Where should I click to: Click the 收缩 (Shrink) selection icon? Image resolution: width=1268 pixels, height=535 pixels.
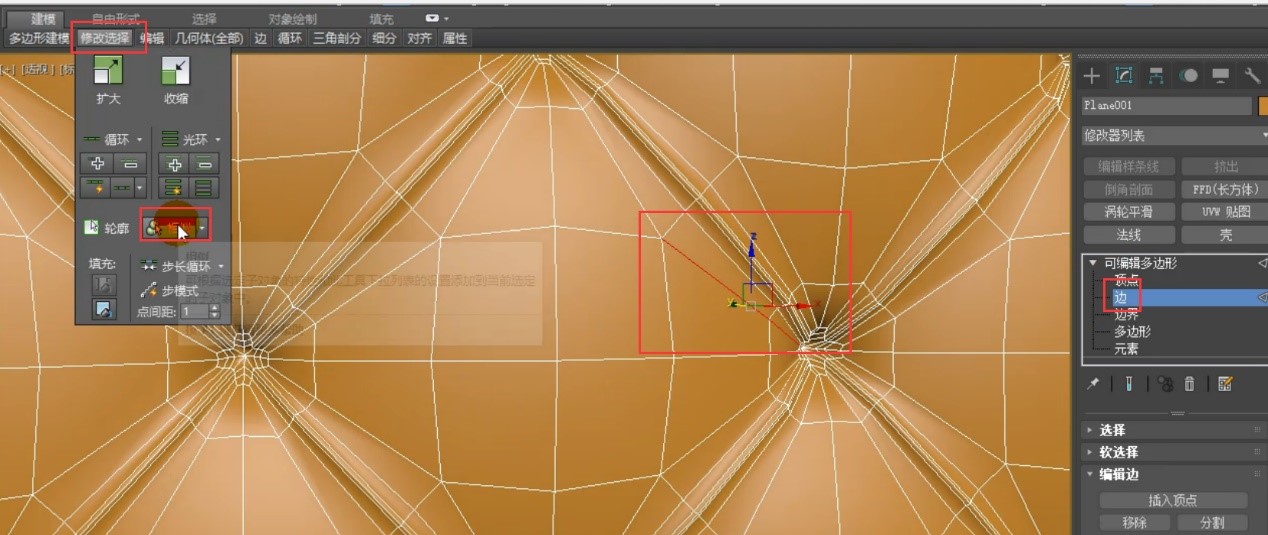(x=176, y=70)
